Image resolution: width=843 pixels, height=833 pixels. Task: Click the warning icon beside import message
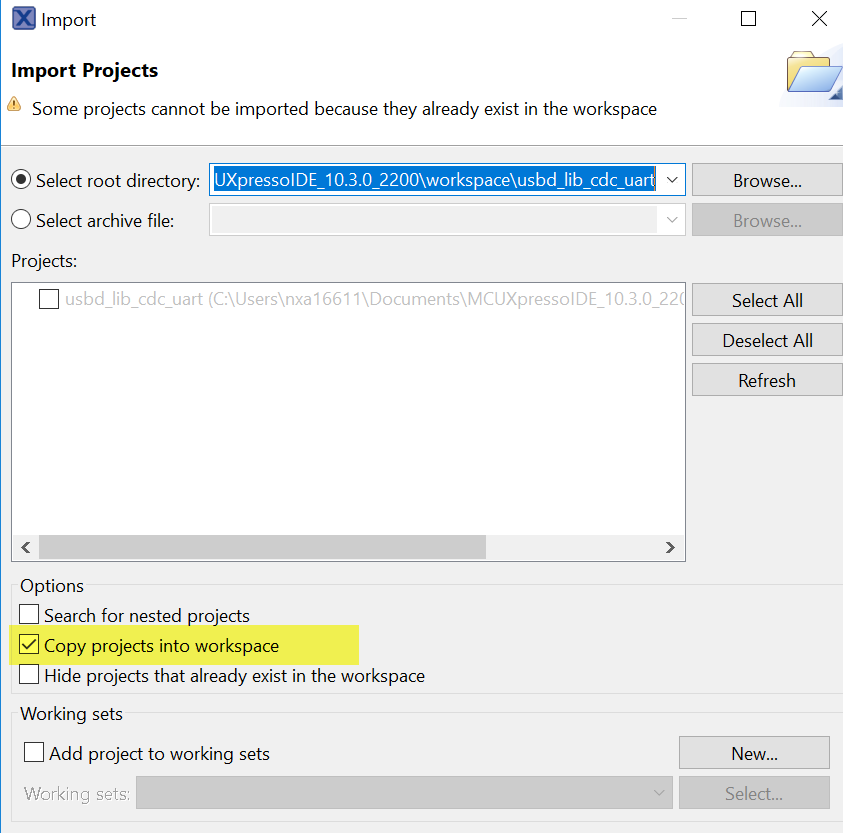point(15,104)
